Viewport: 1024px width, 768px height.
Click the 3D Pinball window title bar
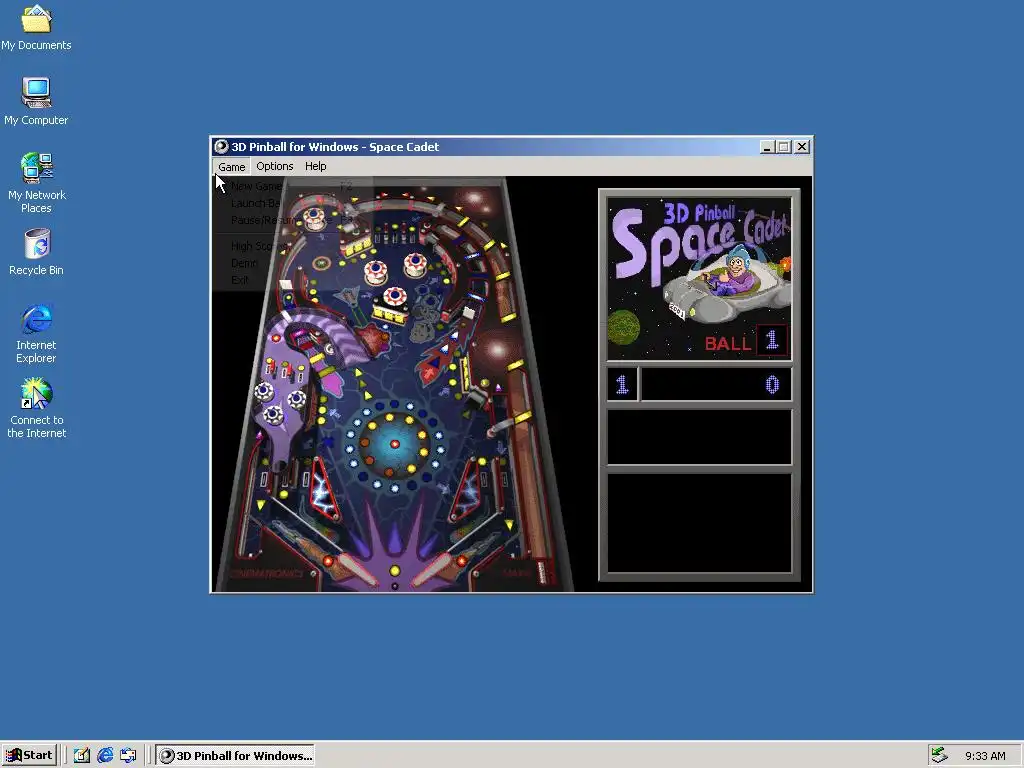click(511, 147)
